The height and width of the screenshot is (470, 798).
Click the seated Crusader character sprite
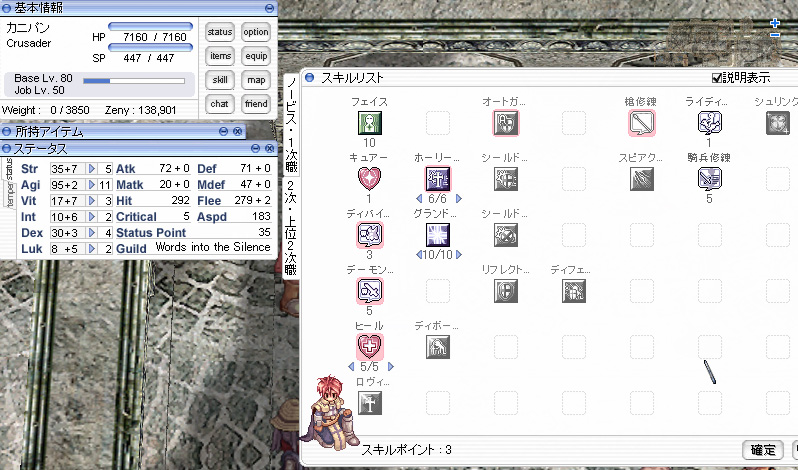[331, 411]
